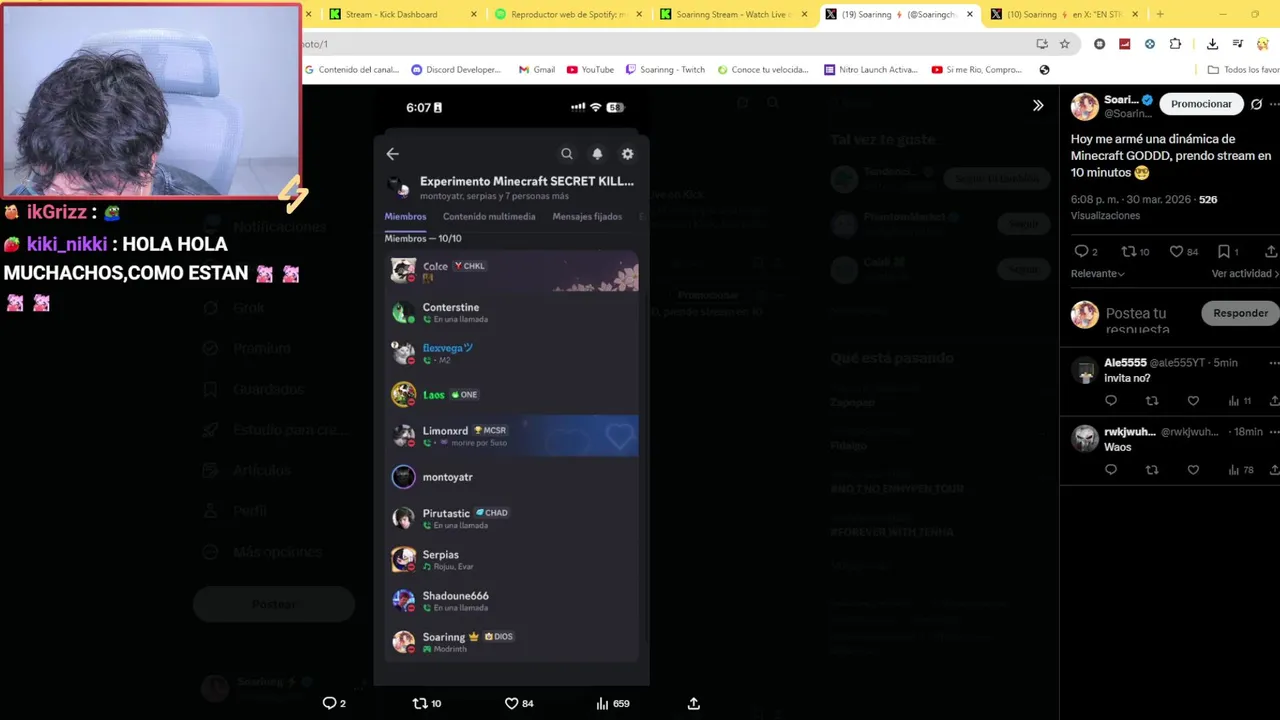The image size is (1280, 720).
Task: Open the Chrome downloads icon
Action: [x=1212, y=44]
